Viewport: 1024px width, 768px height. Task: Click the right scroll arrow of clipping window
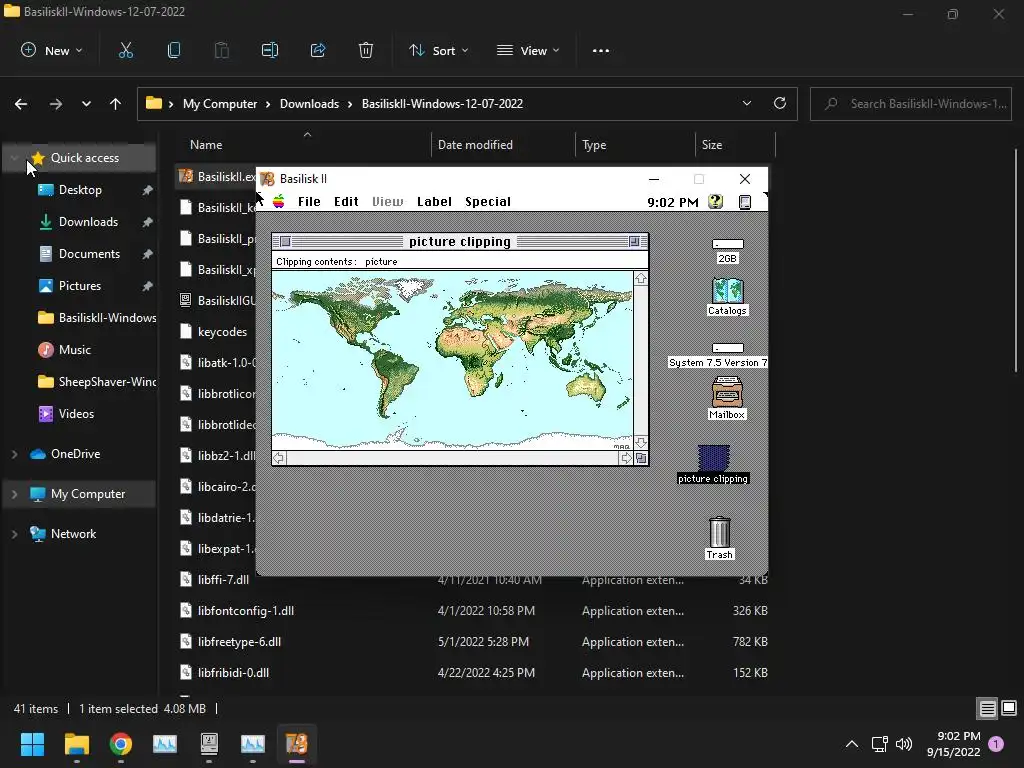tap(626, 458)
